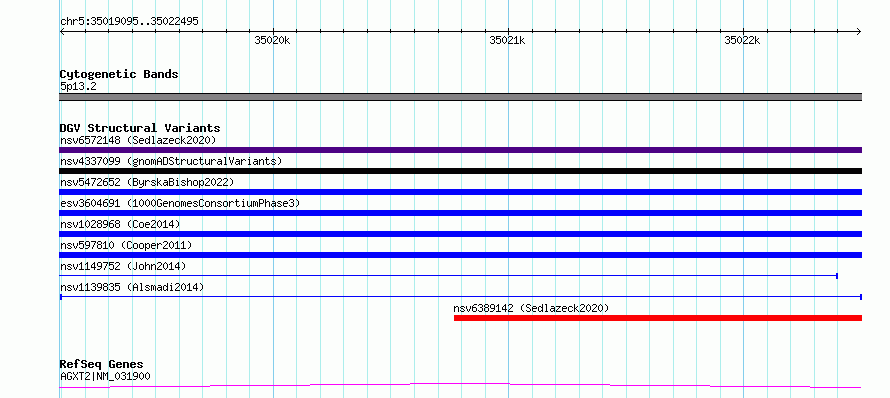Click the RefSeq Genes track title
Viewport: 890px width, 398px height.
(101, 364)
